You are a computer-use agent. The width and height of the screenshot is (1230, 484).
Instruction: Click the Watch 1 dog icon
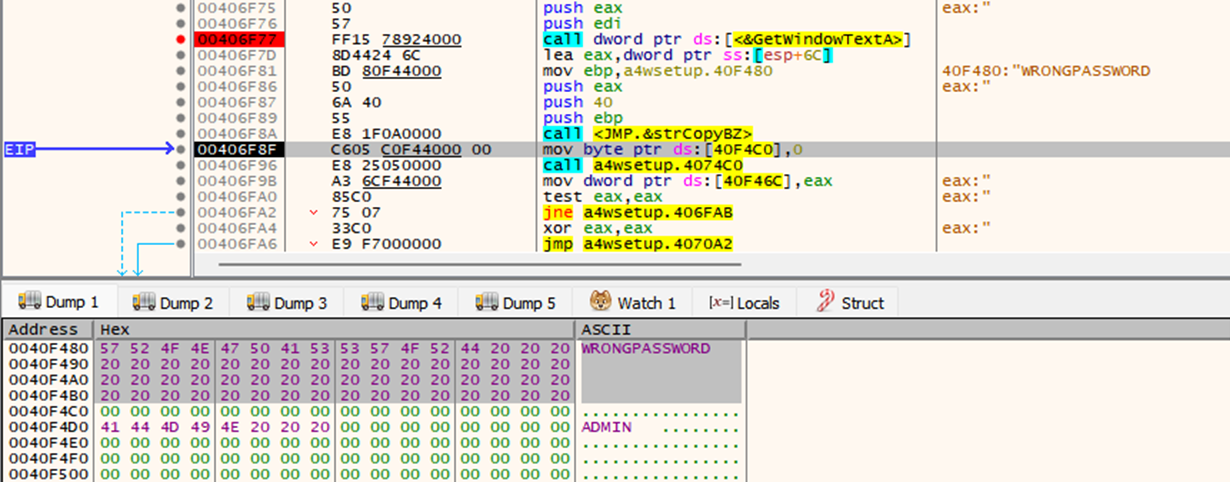coord(600,302)
